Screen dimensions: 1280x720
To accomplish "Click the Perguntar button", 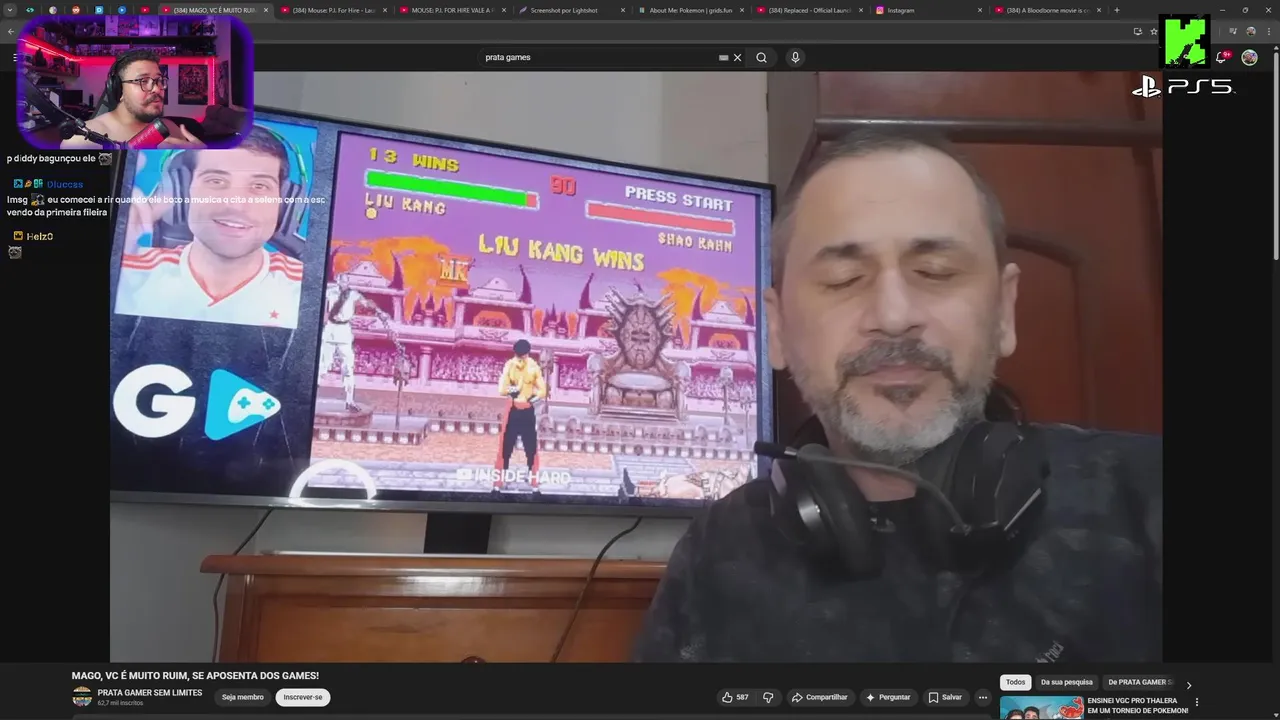I will pyautogui.click(x=888, y=697).
